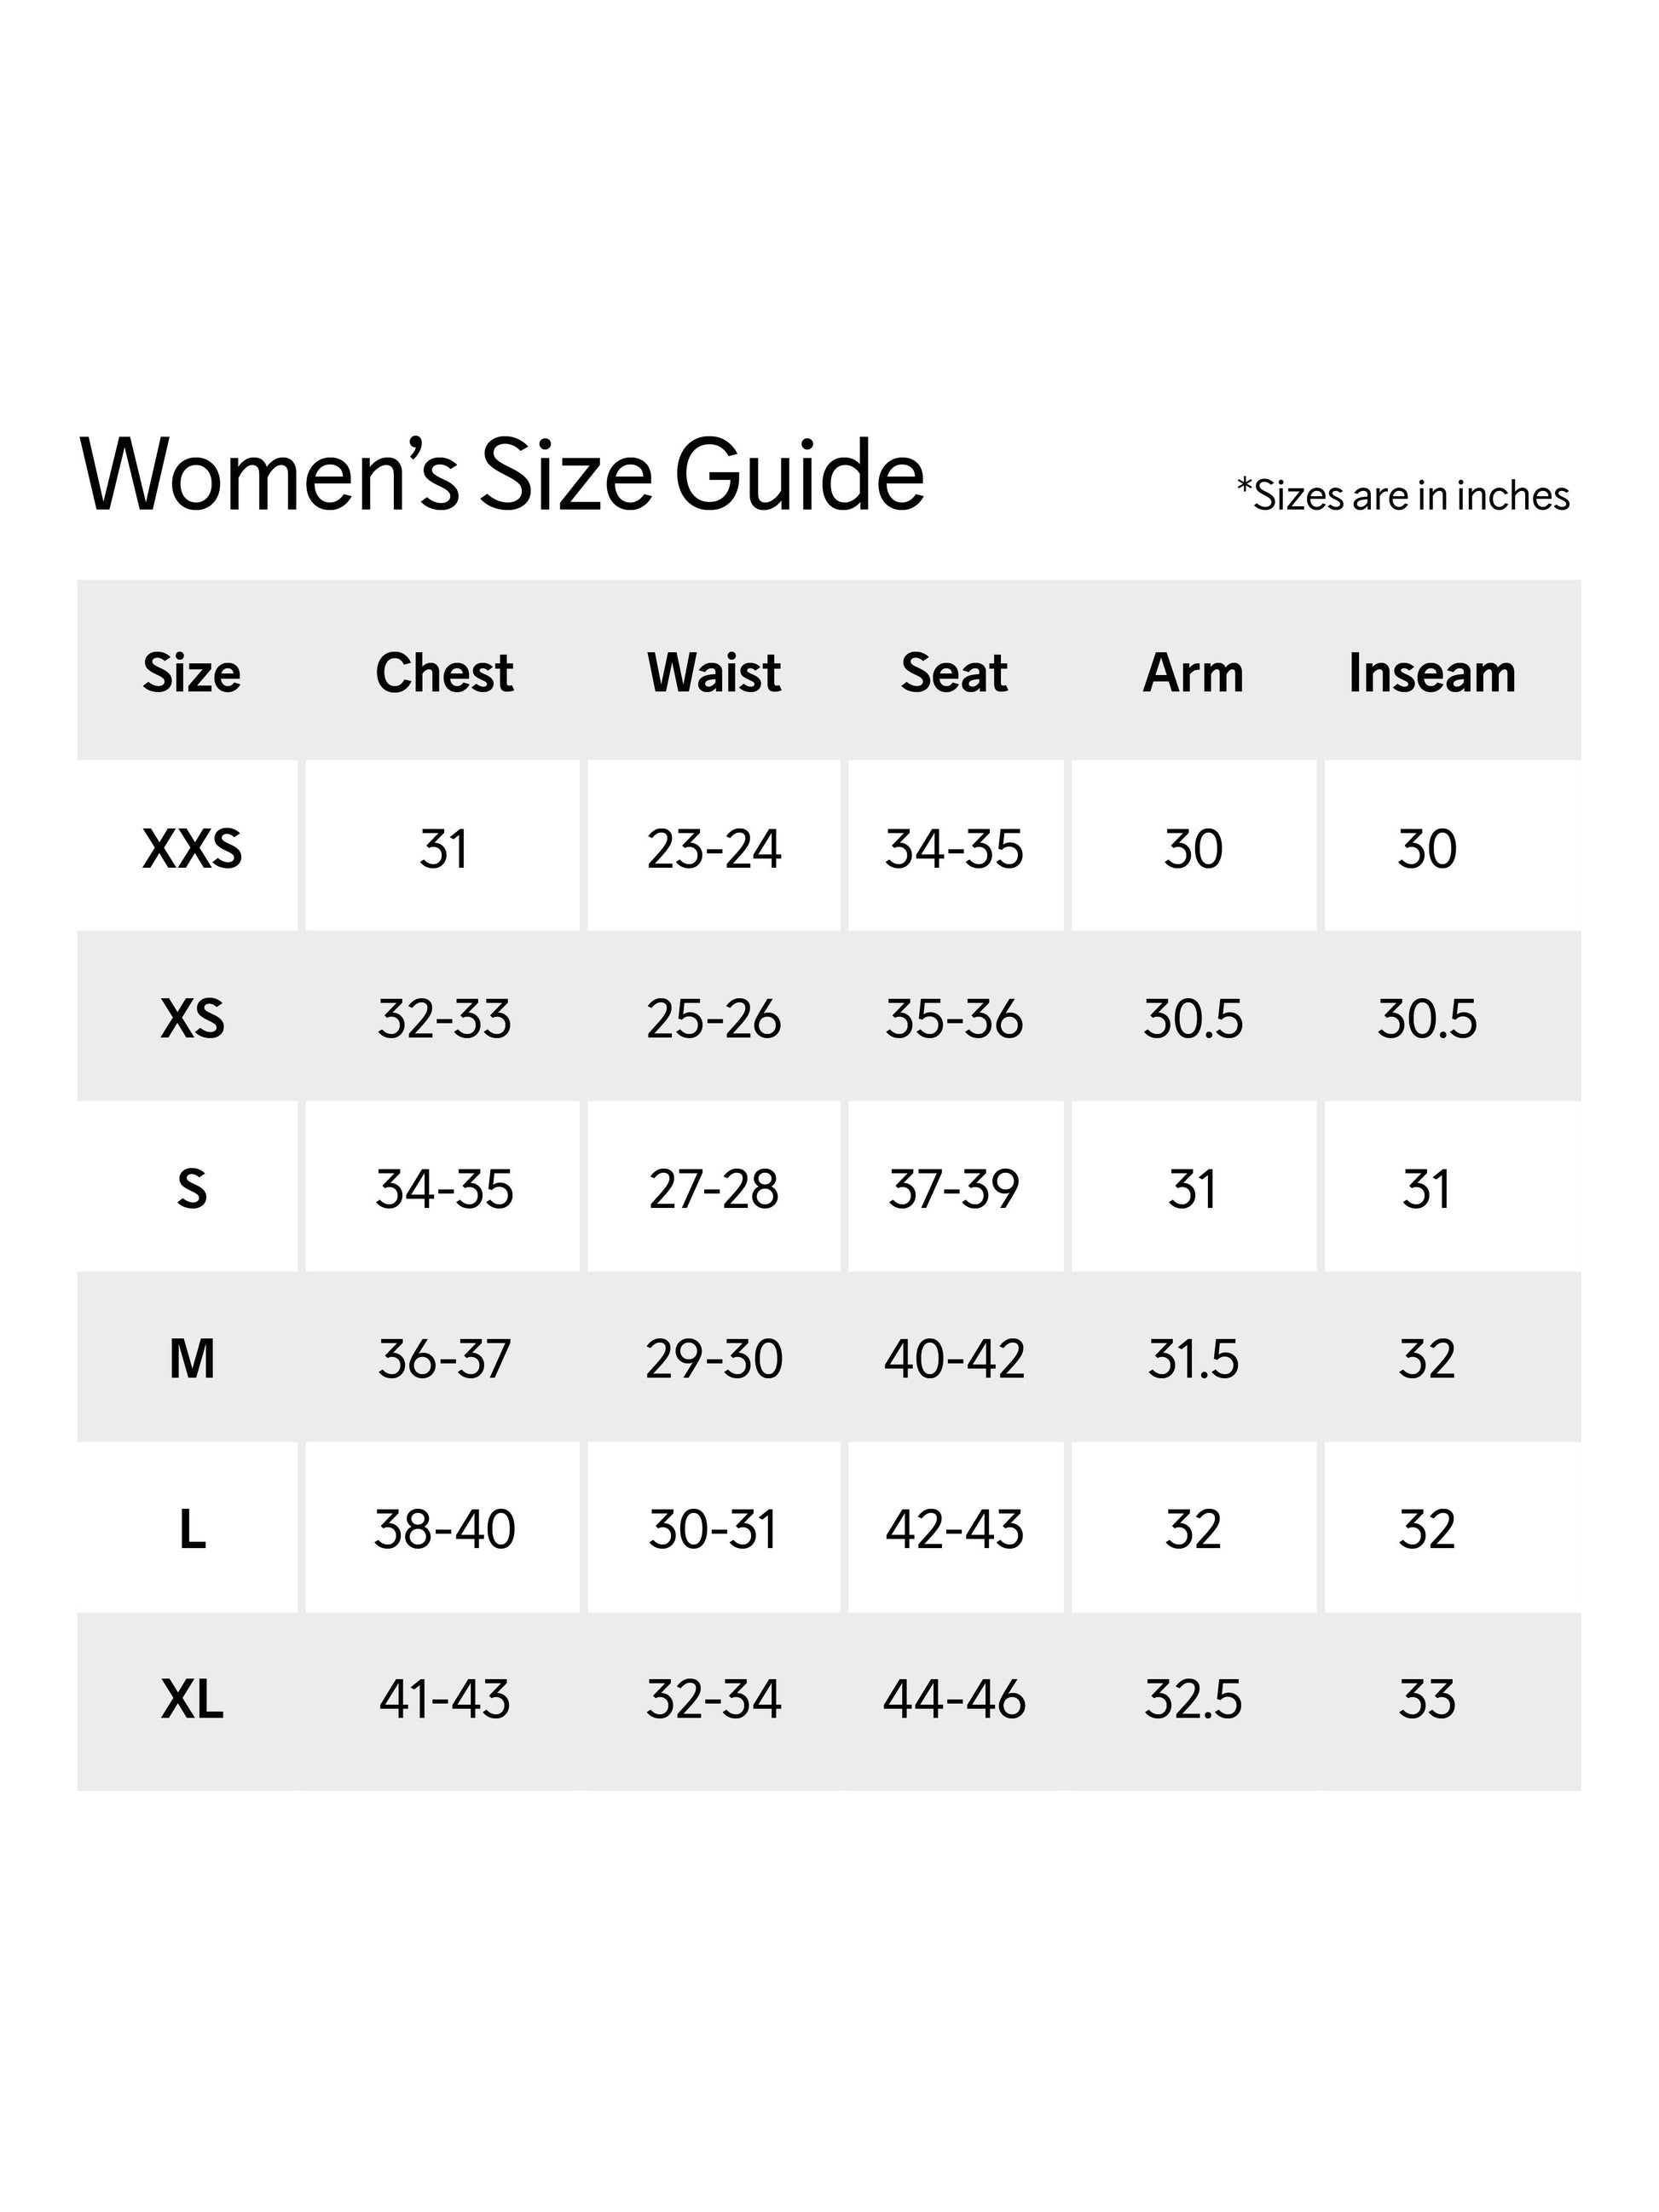Select the 31.5 arm value
The image size is (1659, 2212).
point(1193,1359)
